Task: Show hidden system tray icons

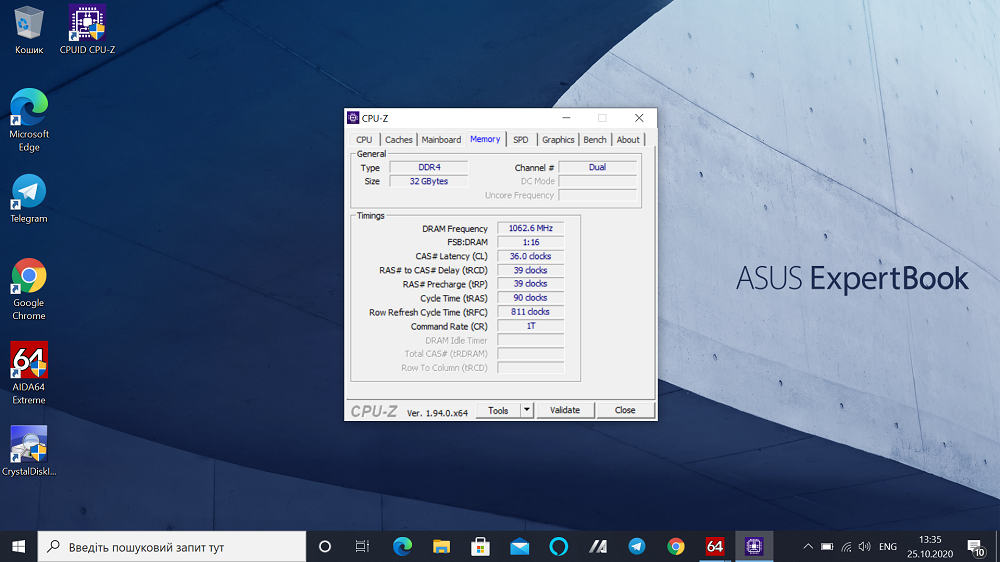Action: [x=807, y=547]
